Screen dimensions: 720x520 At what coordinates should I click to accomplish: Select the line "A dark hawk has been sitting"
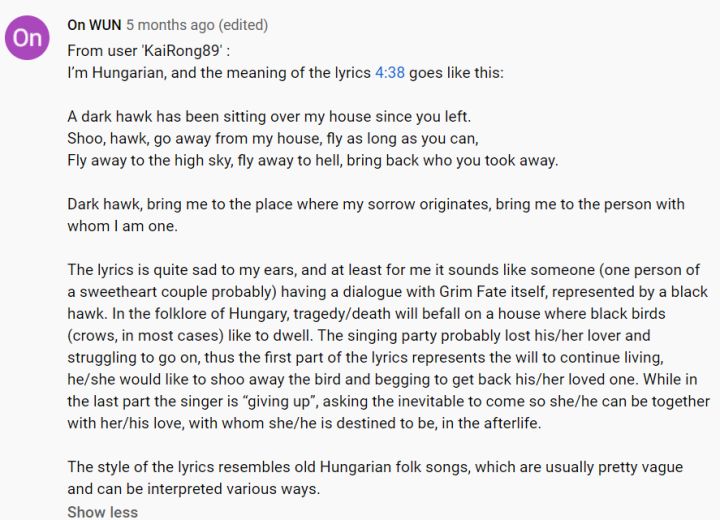point(269,116)
